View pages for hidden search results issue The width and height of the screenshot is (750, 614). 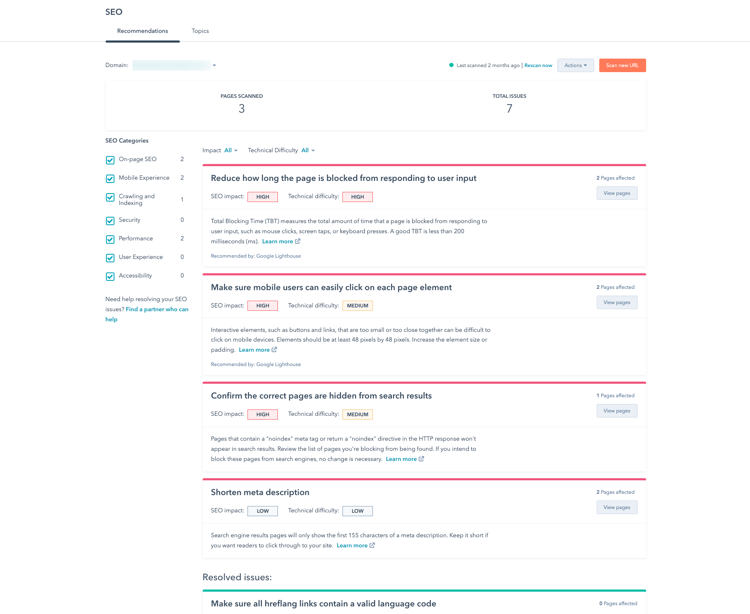pyautogui.click(x=617, y=411)
